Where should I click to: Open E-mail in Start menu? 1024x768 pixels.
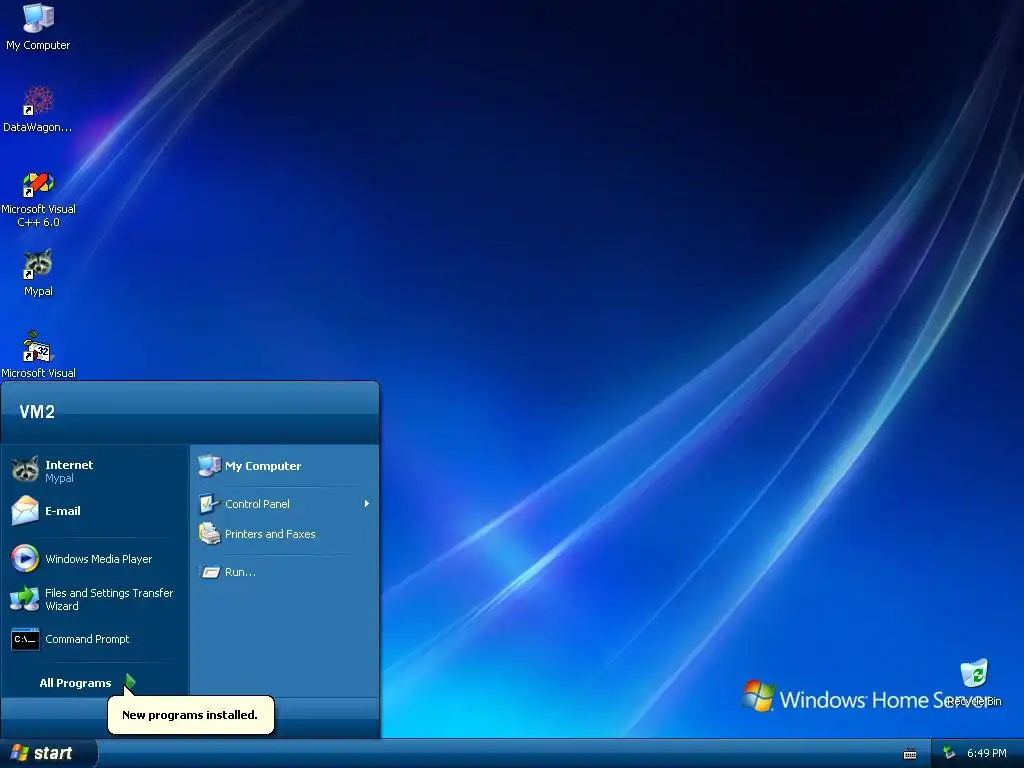coord(95,511)
